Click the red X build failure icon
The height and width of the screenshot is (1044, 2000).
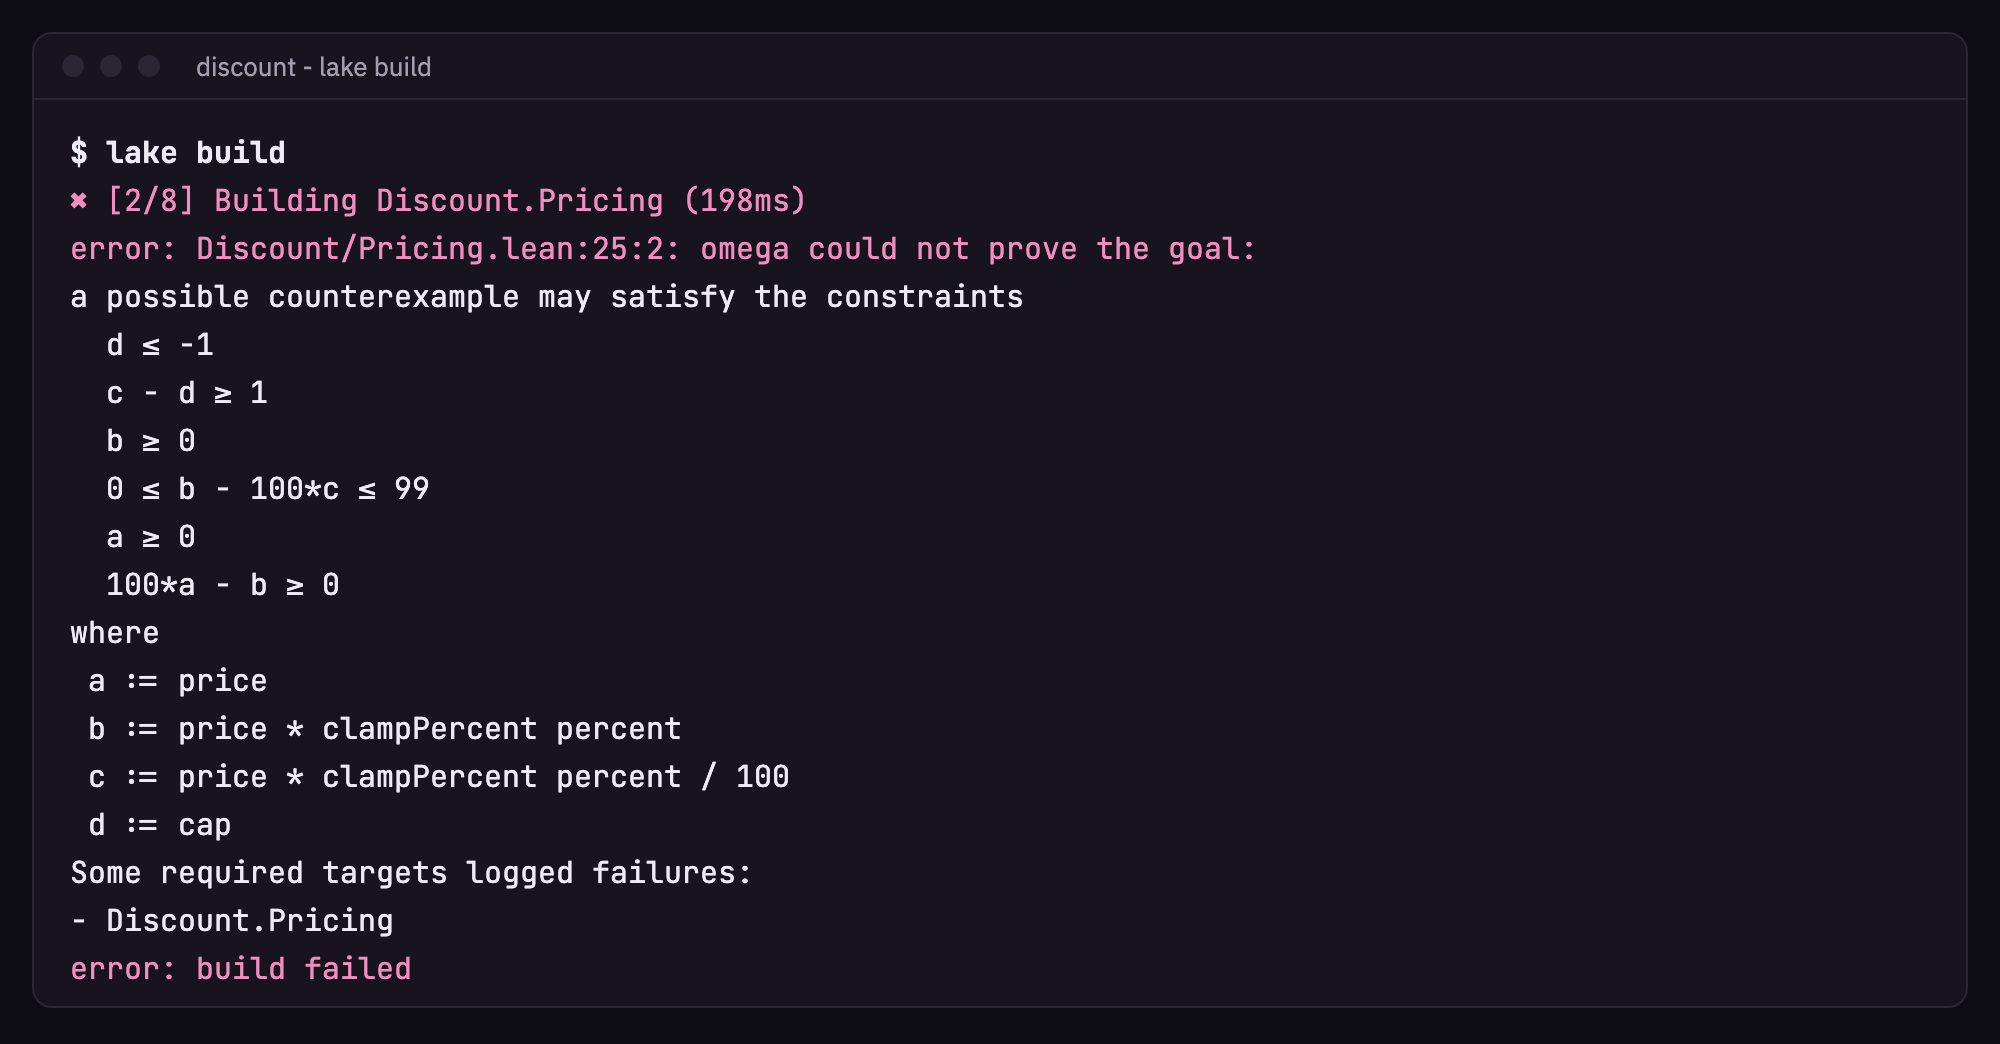pos(79,201)
